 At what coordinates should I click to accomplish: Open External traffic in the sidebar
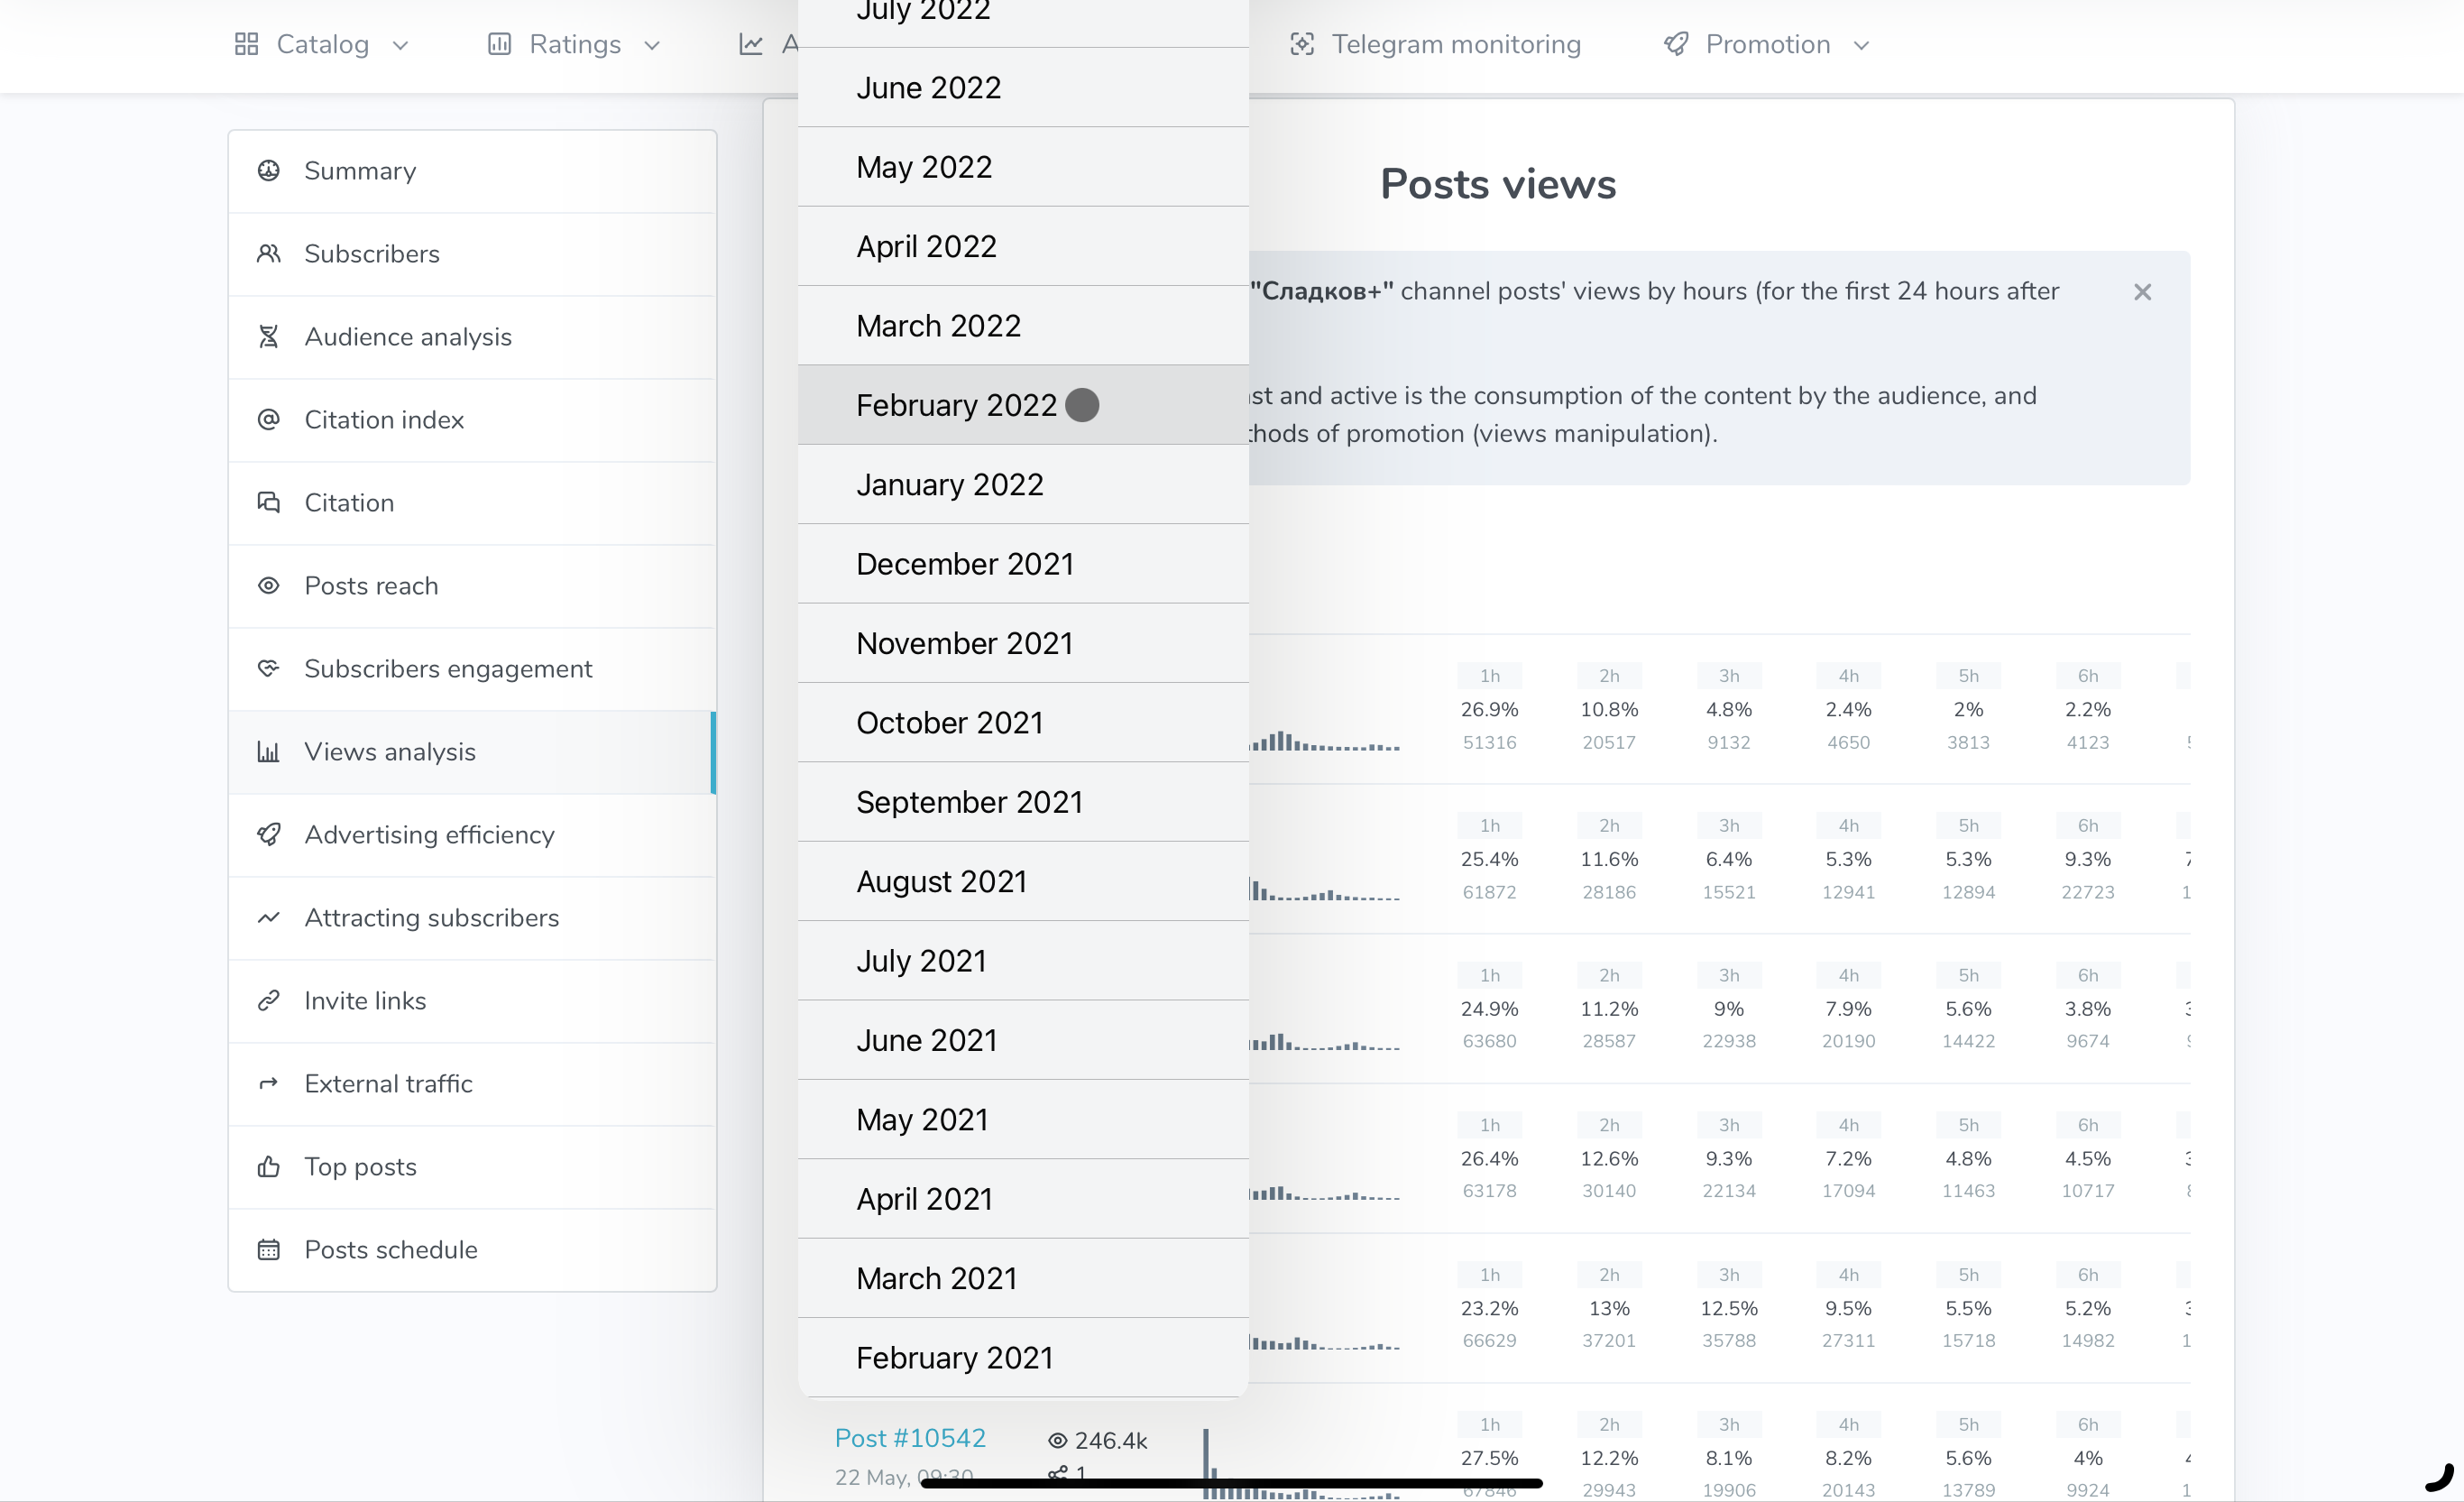(x=388, y=1084)
